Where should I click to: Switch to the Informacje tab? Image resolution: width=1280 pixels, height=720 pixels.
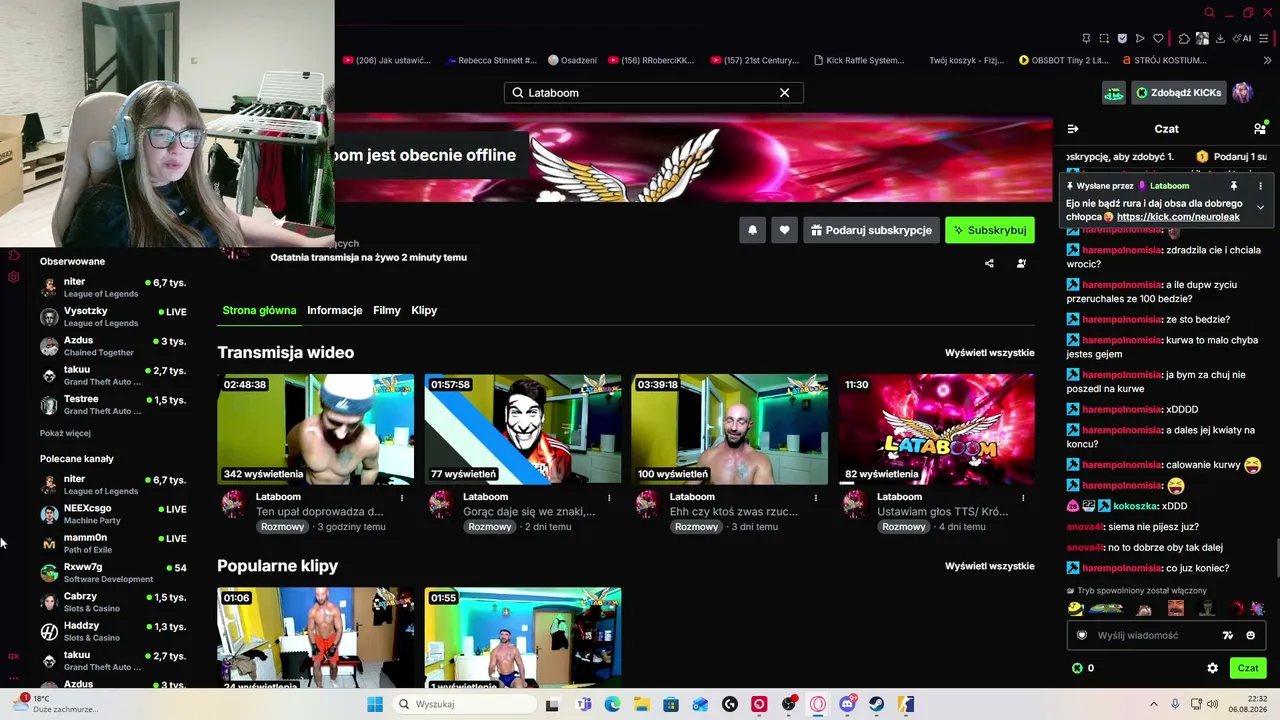[335, 310]
